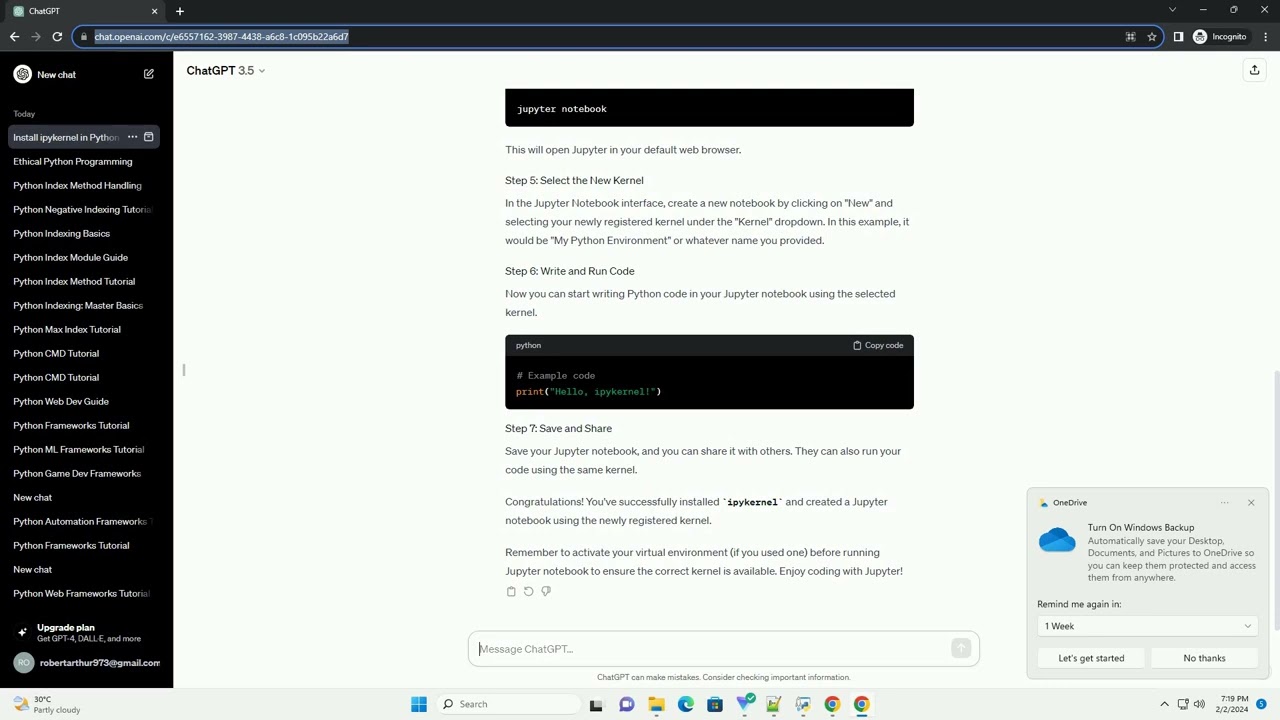Click the Step 7: Save and Share heading
This screenshot has width=1280, height=720.
[558, 428]
